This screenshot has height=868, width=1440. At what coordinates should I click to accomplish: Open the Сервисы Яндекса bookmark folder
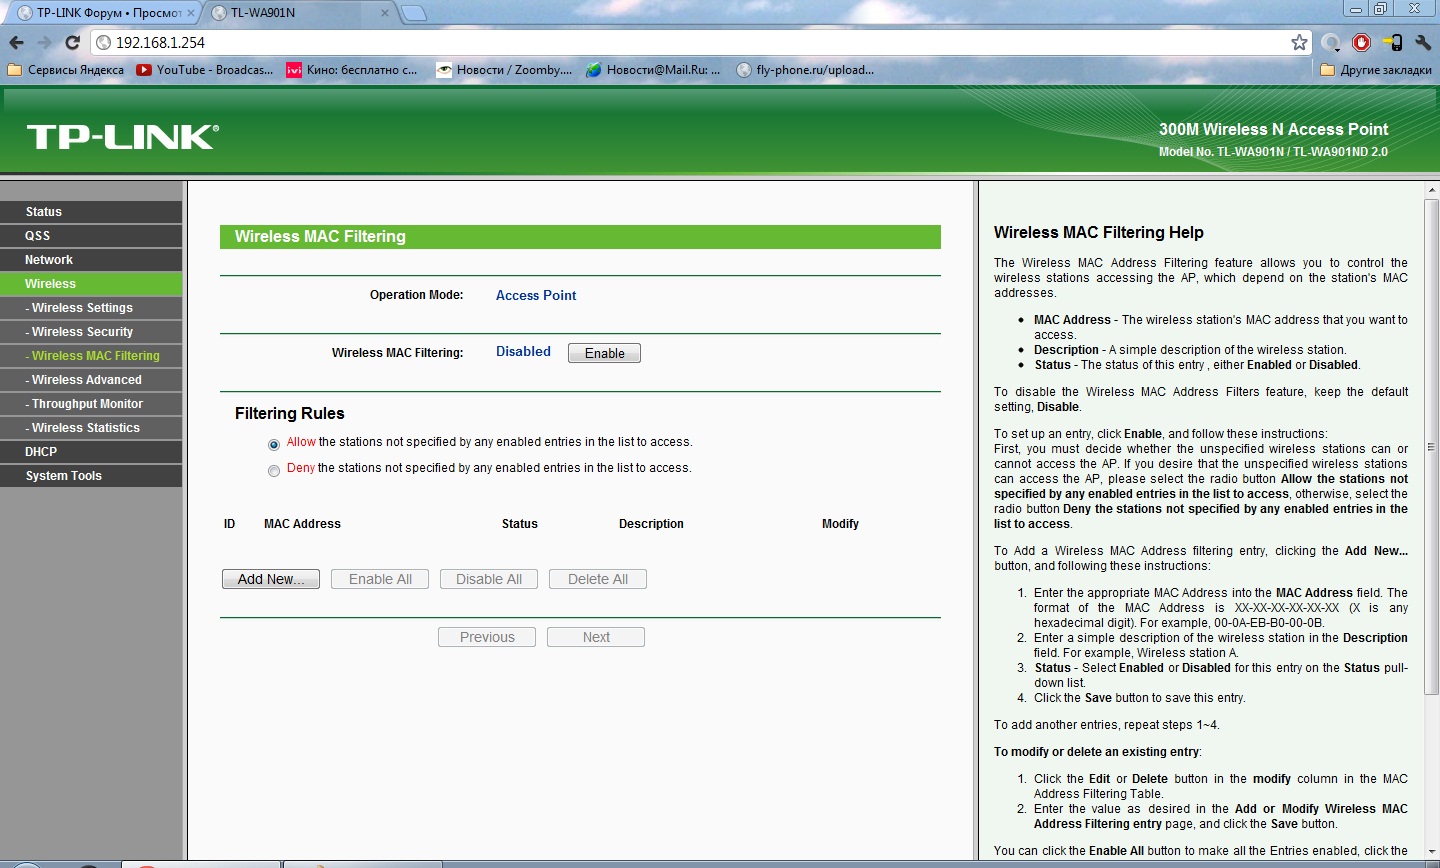point(66,70)
